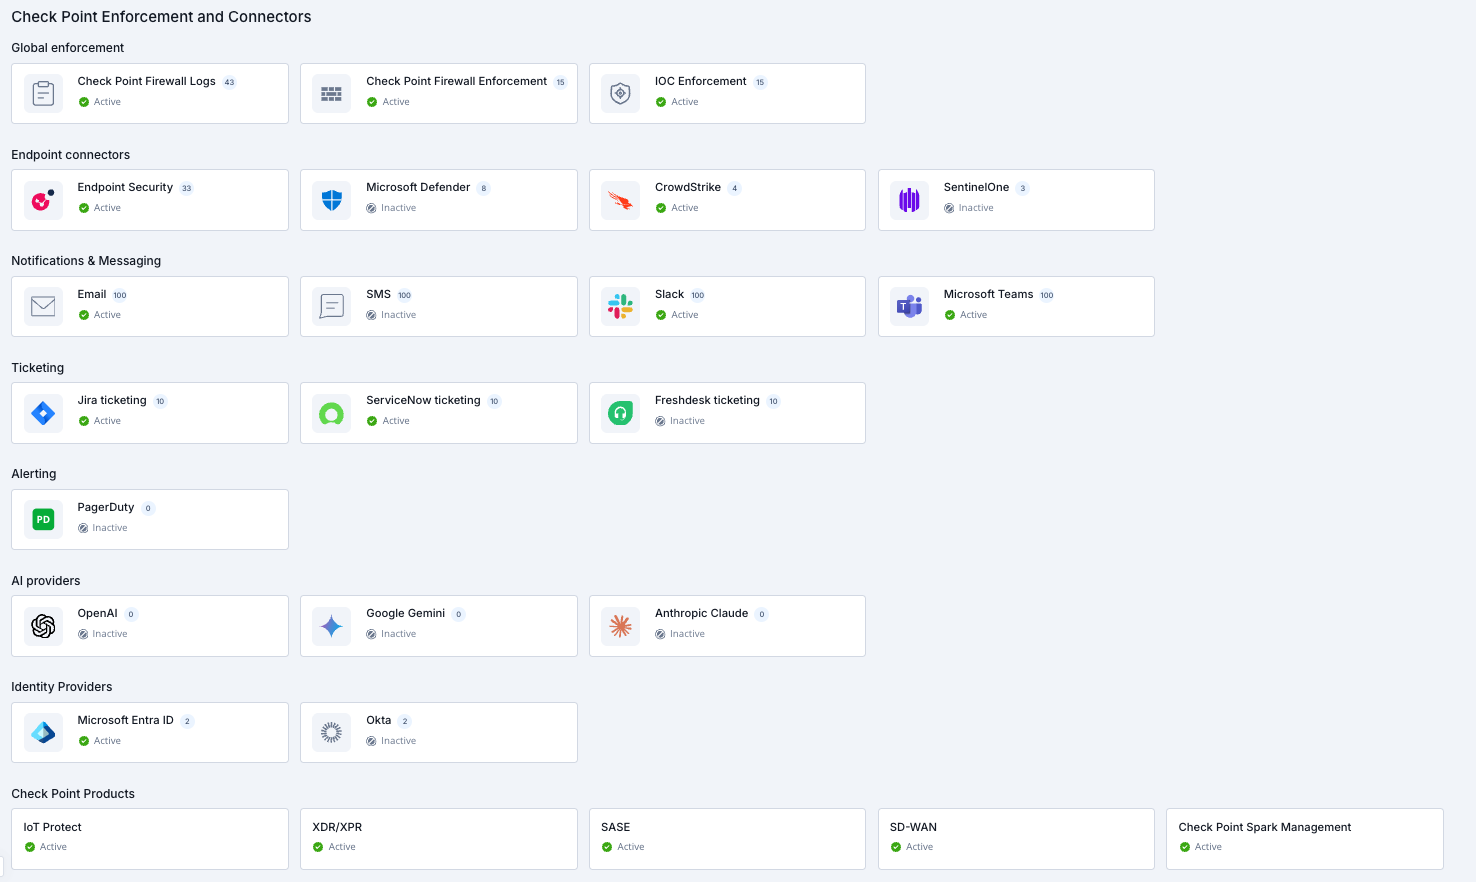Click the Google Gemini sparkle icon
The image size is (1476, 882).
coord(332,626)
